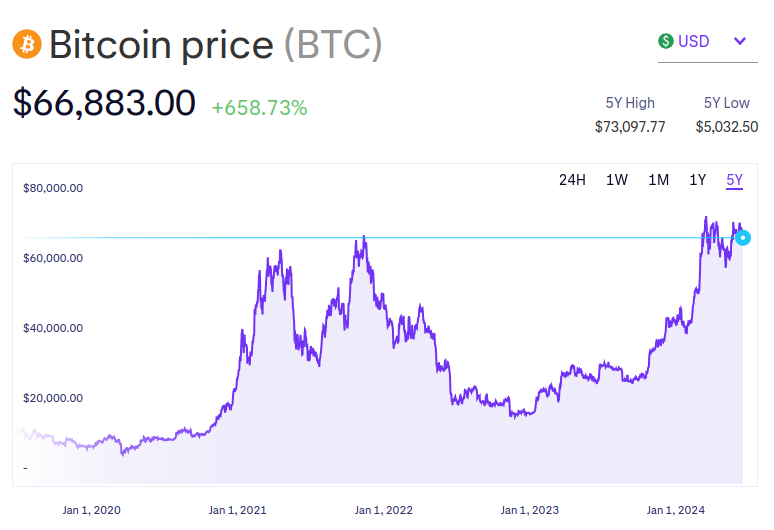Click the blue current price marker dot
This screenshot has width=774, height=530.
pyautogui.click(x=742, y=237)
